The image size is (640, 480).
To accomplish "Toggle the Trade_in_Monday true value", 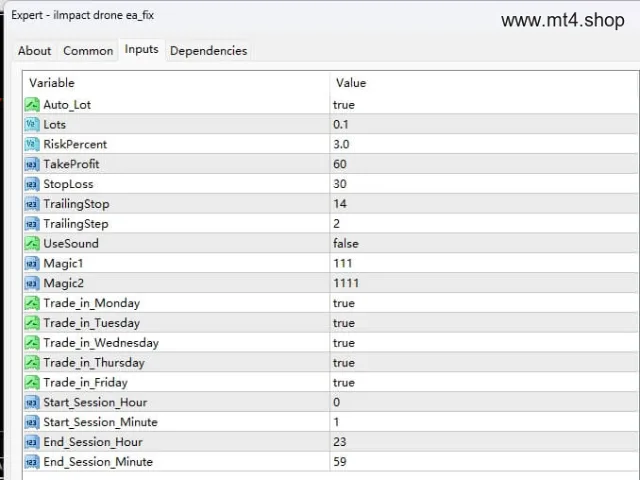I will 483,303.
